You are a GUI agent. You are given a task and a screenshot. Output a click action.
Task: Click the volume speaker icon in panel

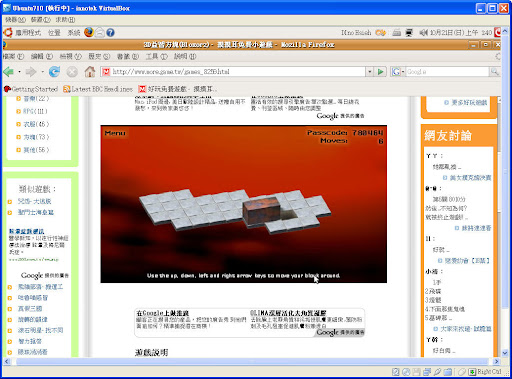pyautogui.click(x=423, y=32)
